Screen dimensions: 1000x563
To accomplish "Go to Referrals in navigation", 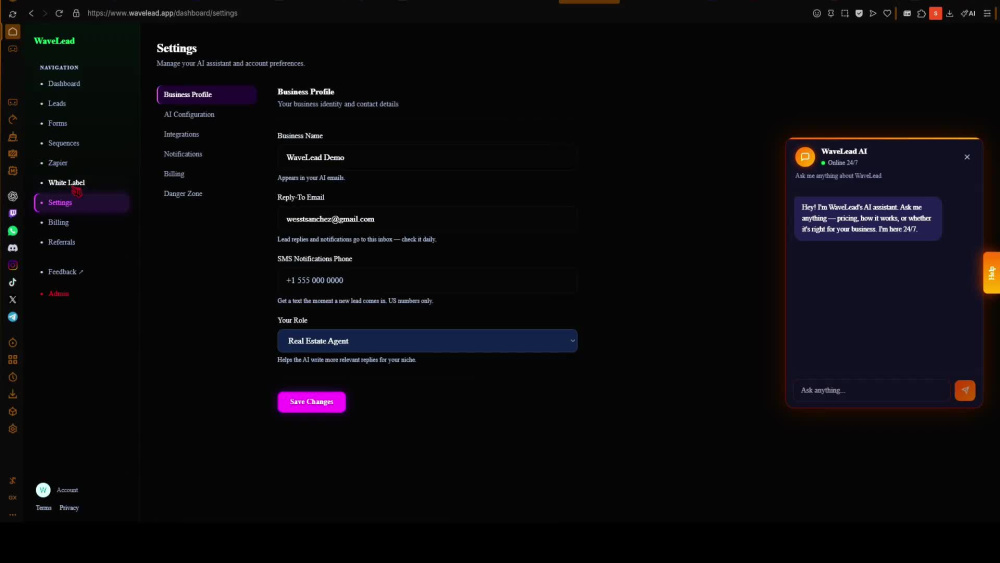I will (x=61, y=242).
